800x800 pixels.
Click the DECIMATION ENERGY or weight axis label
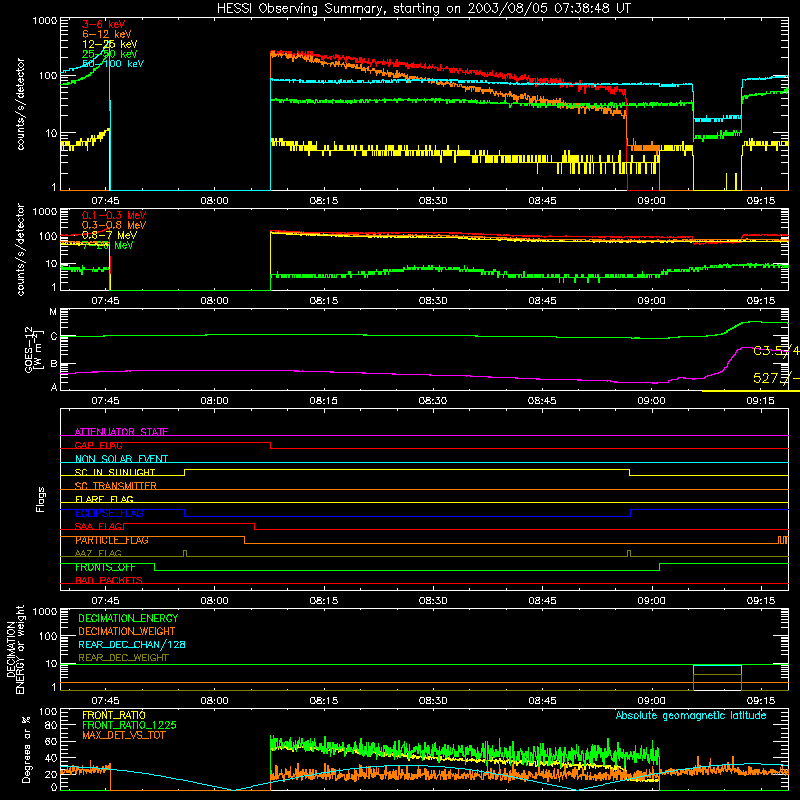[x=15, y=650]
